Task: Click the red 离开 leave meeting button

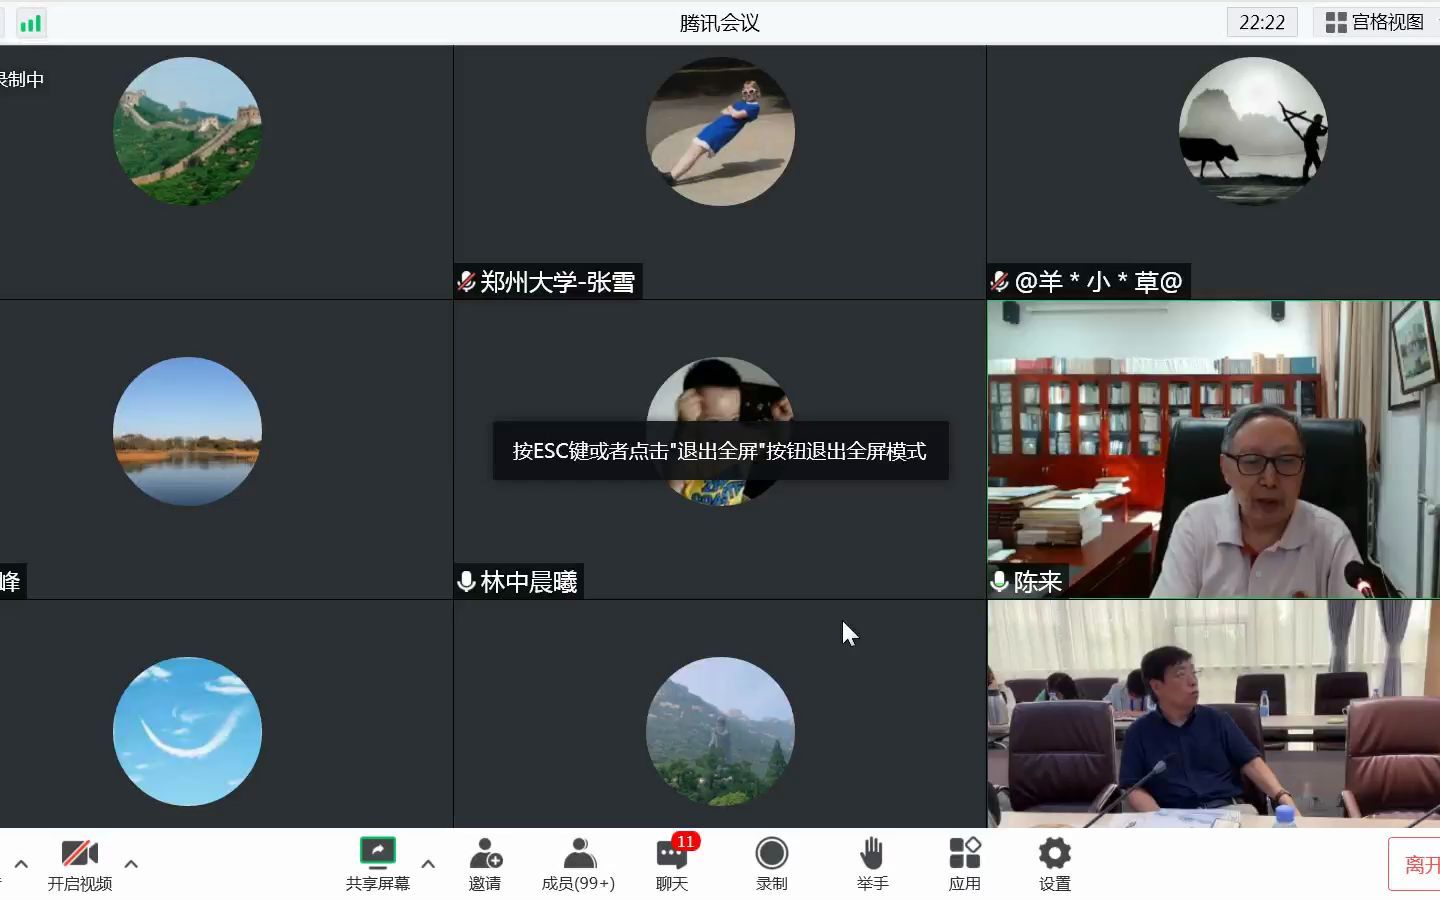Action: pos(1415,864)
